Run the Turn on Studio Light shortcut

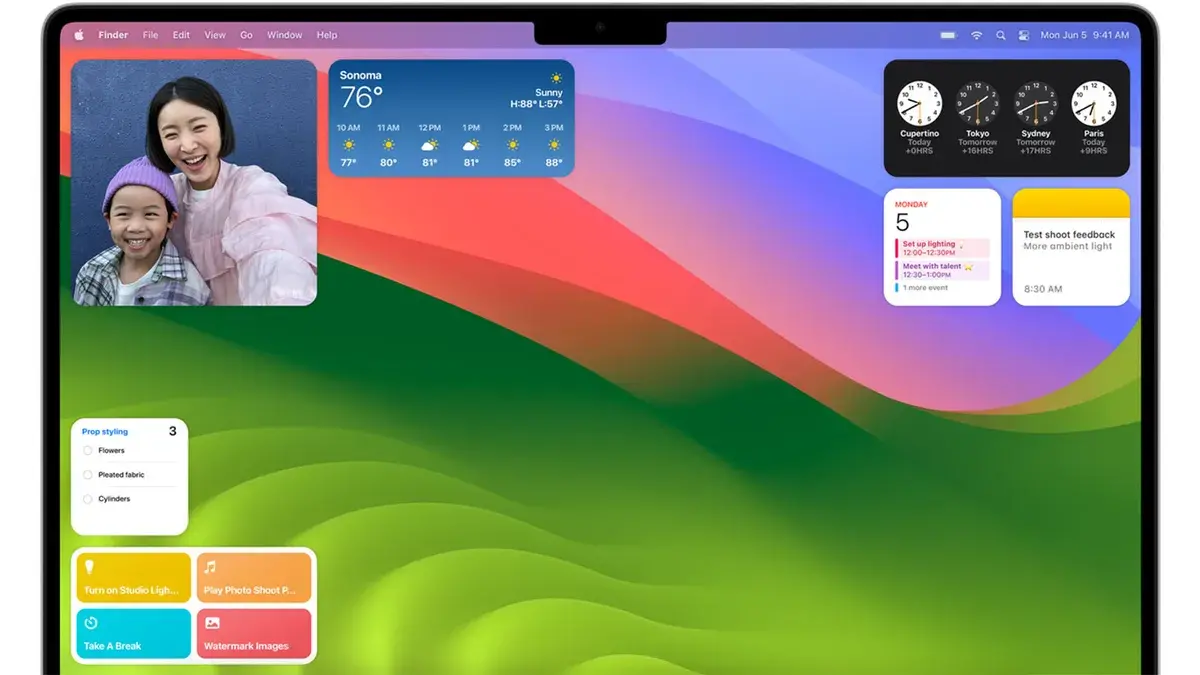[132, 577]
